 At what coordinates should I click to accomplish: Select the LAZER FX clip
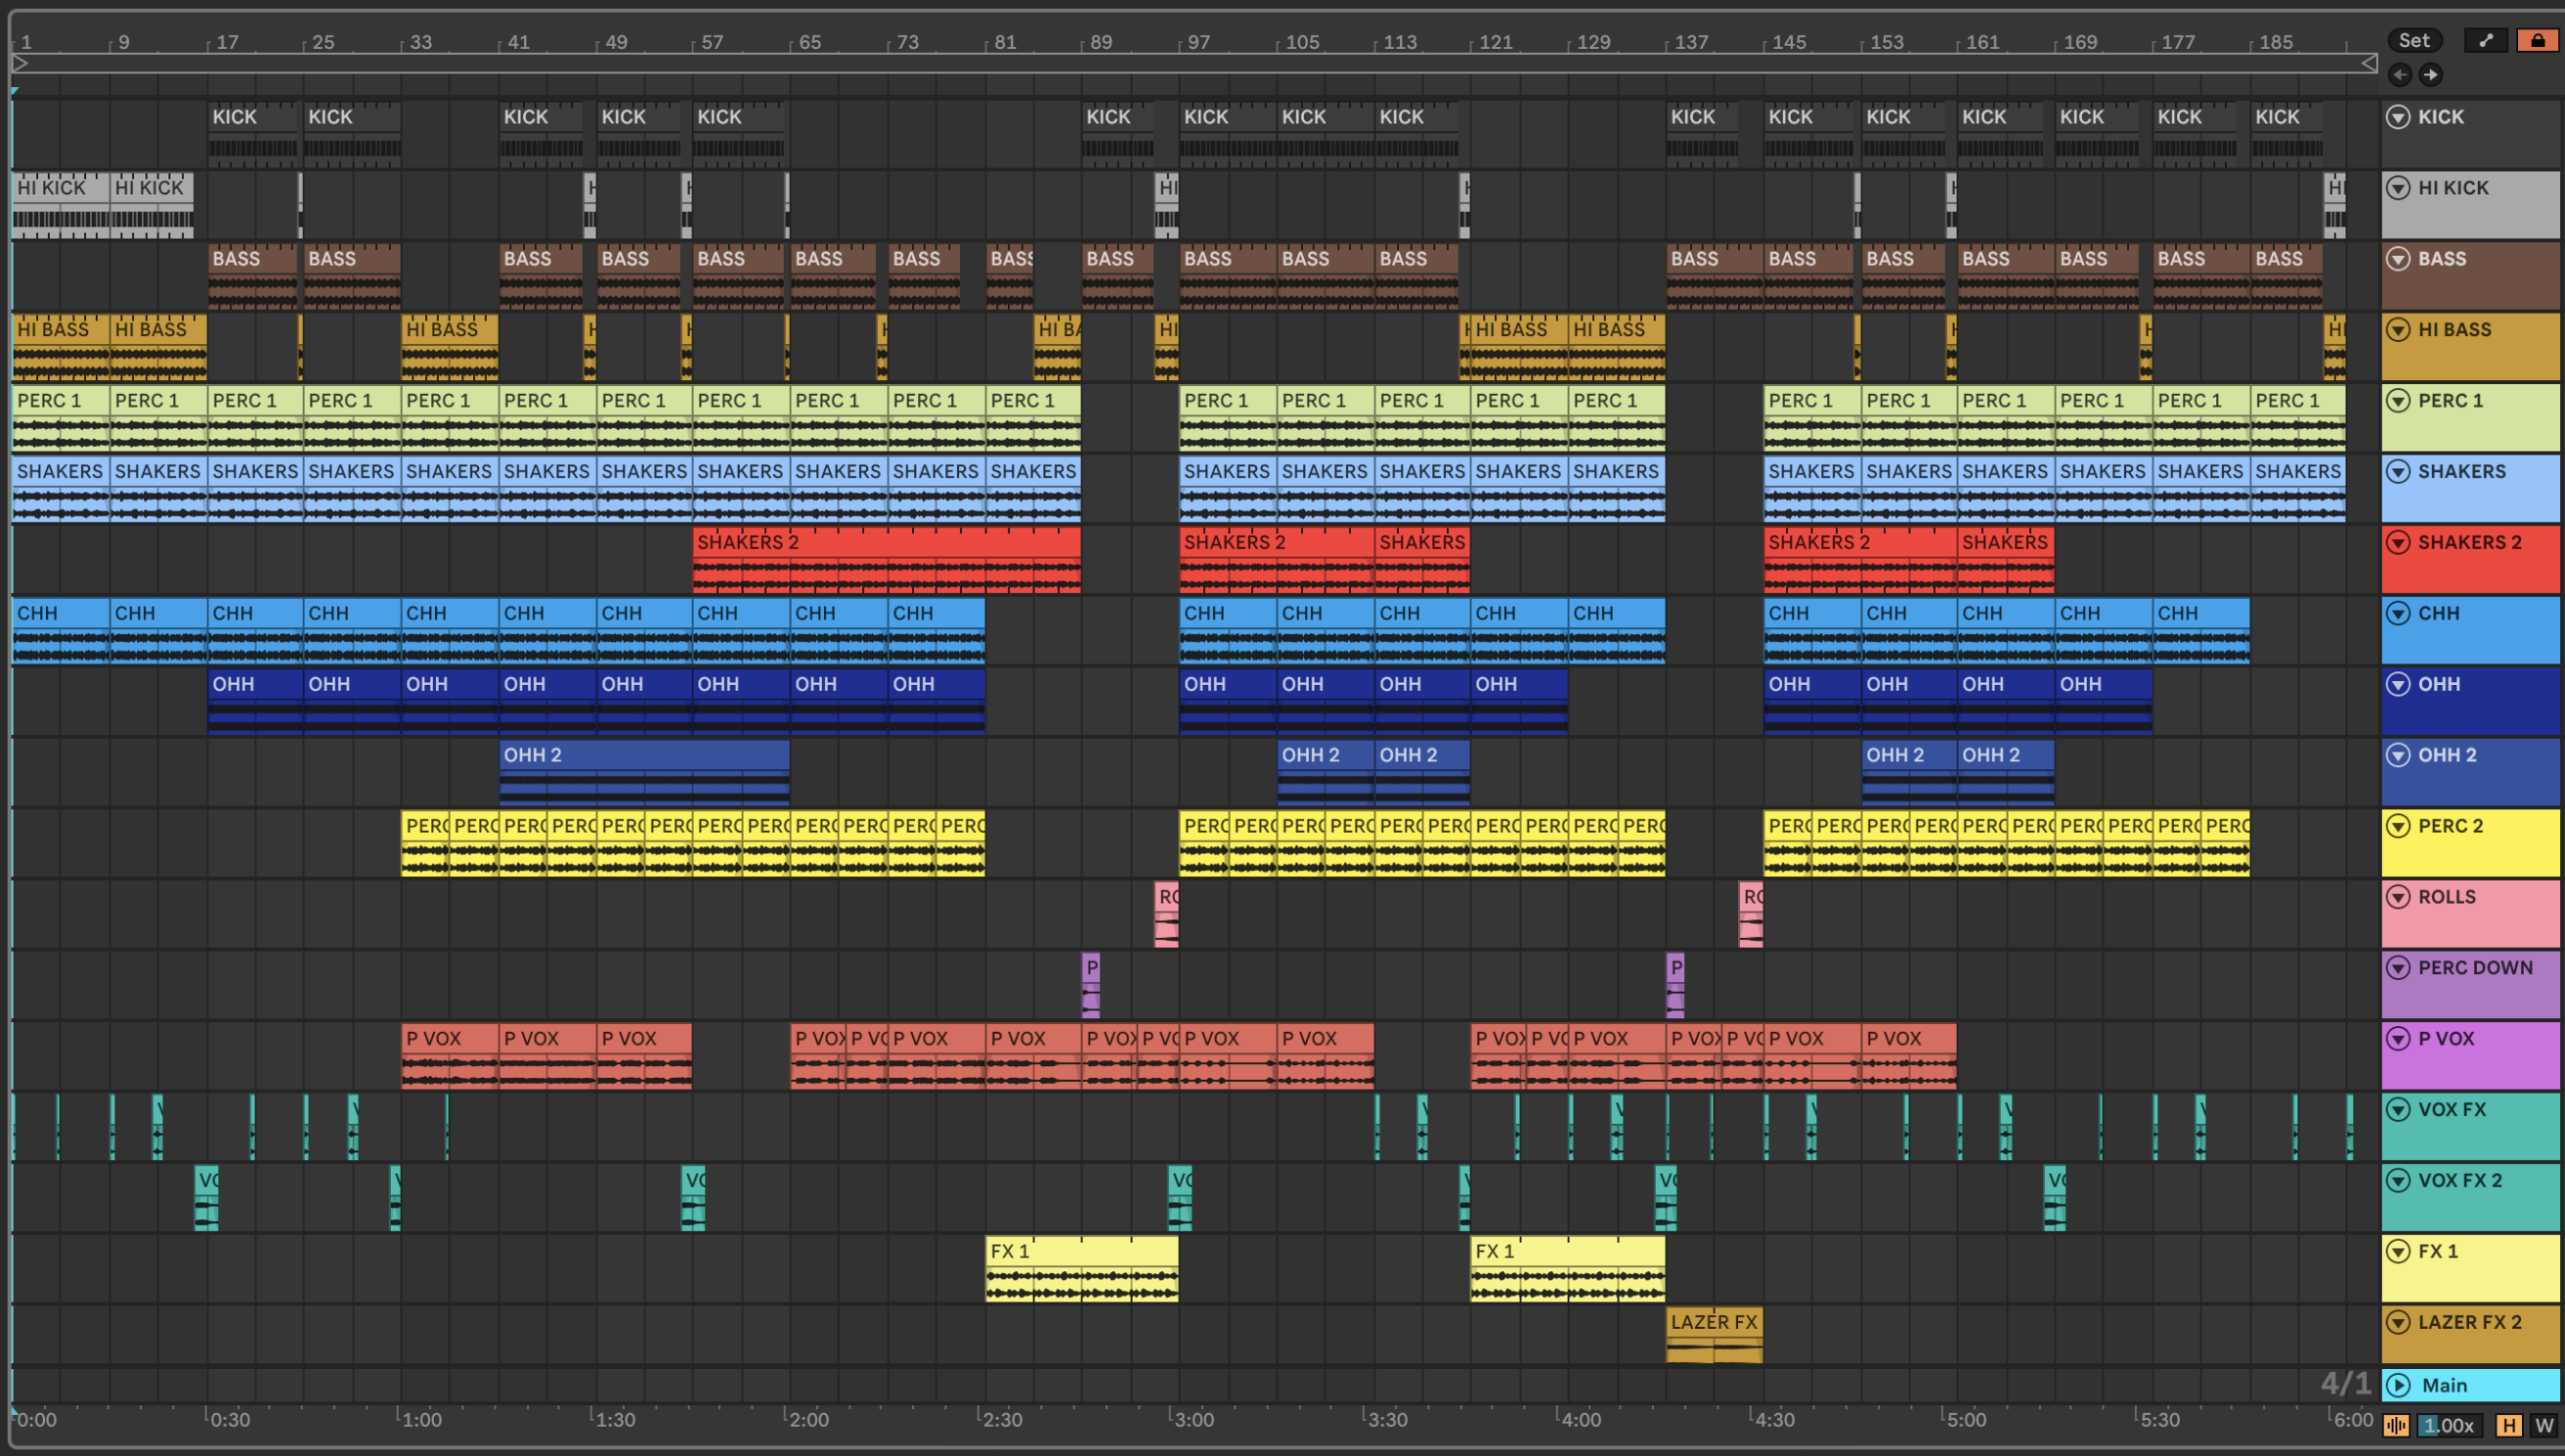(x=1713, y=1322)
